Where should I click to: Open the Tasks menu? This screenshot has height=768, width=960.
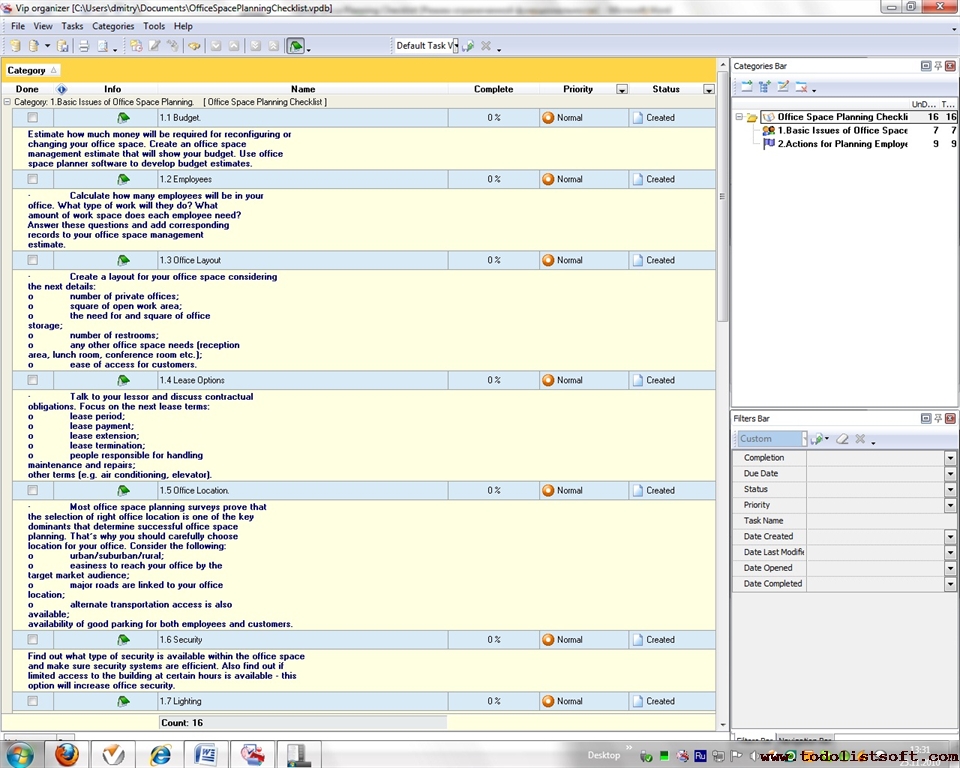point(72,26)
